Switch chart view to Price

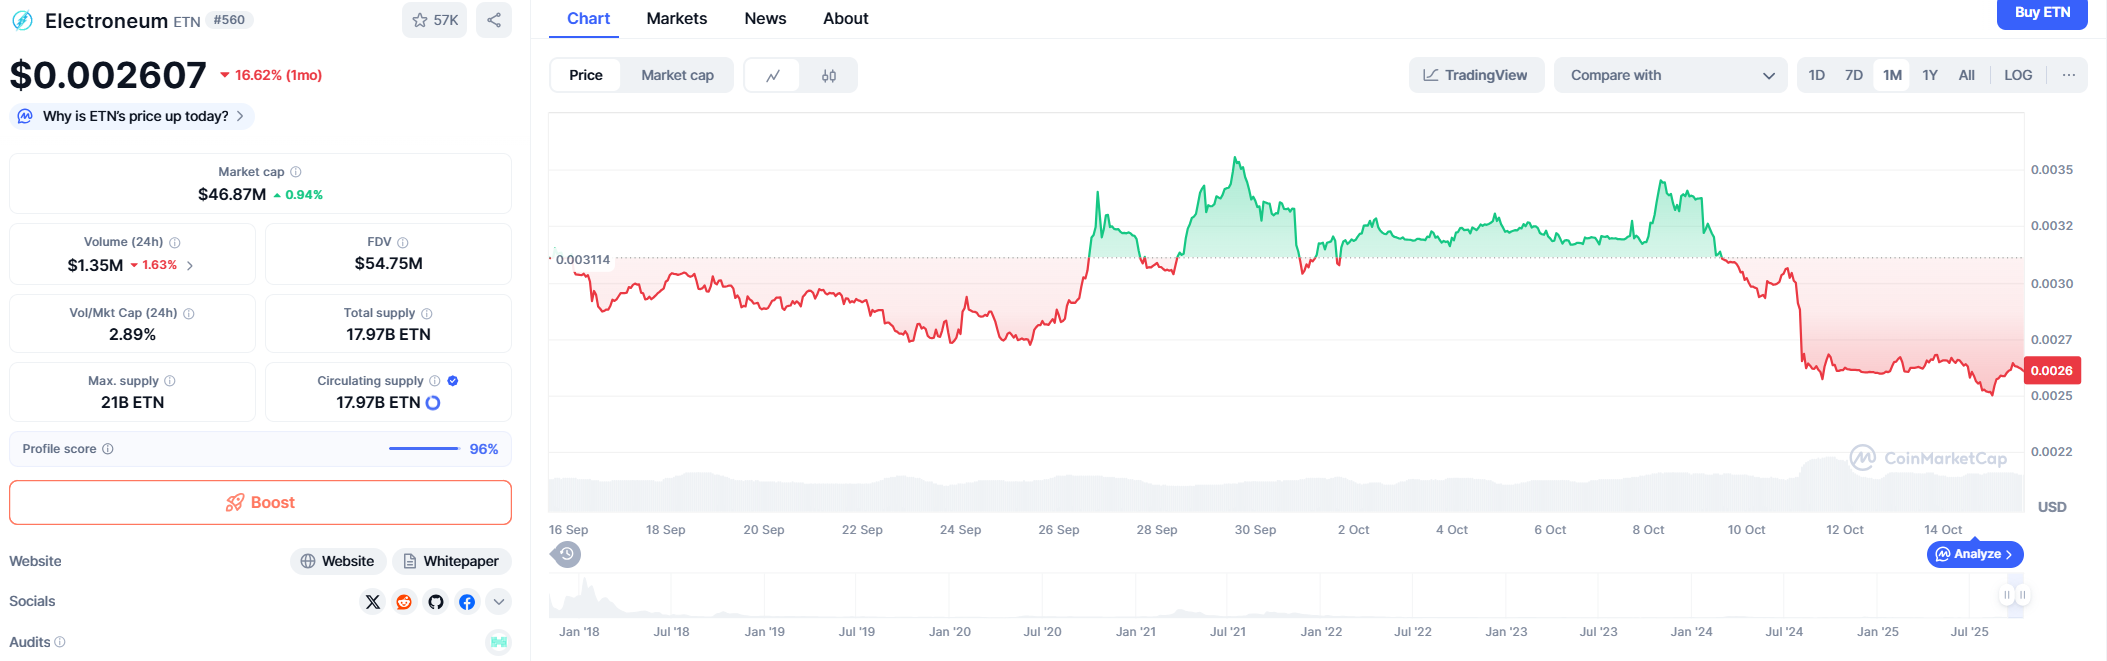(586, 75)
